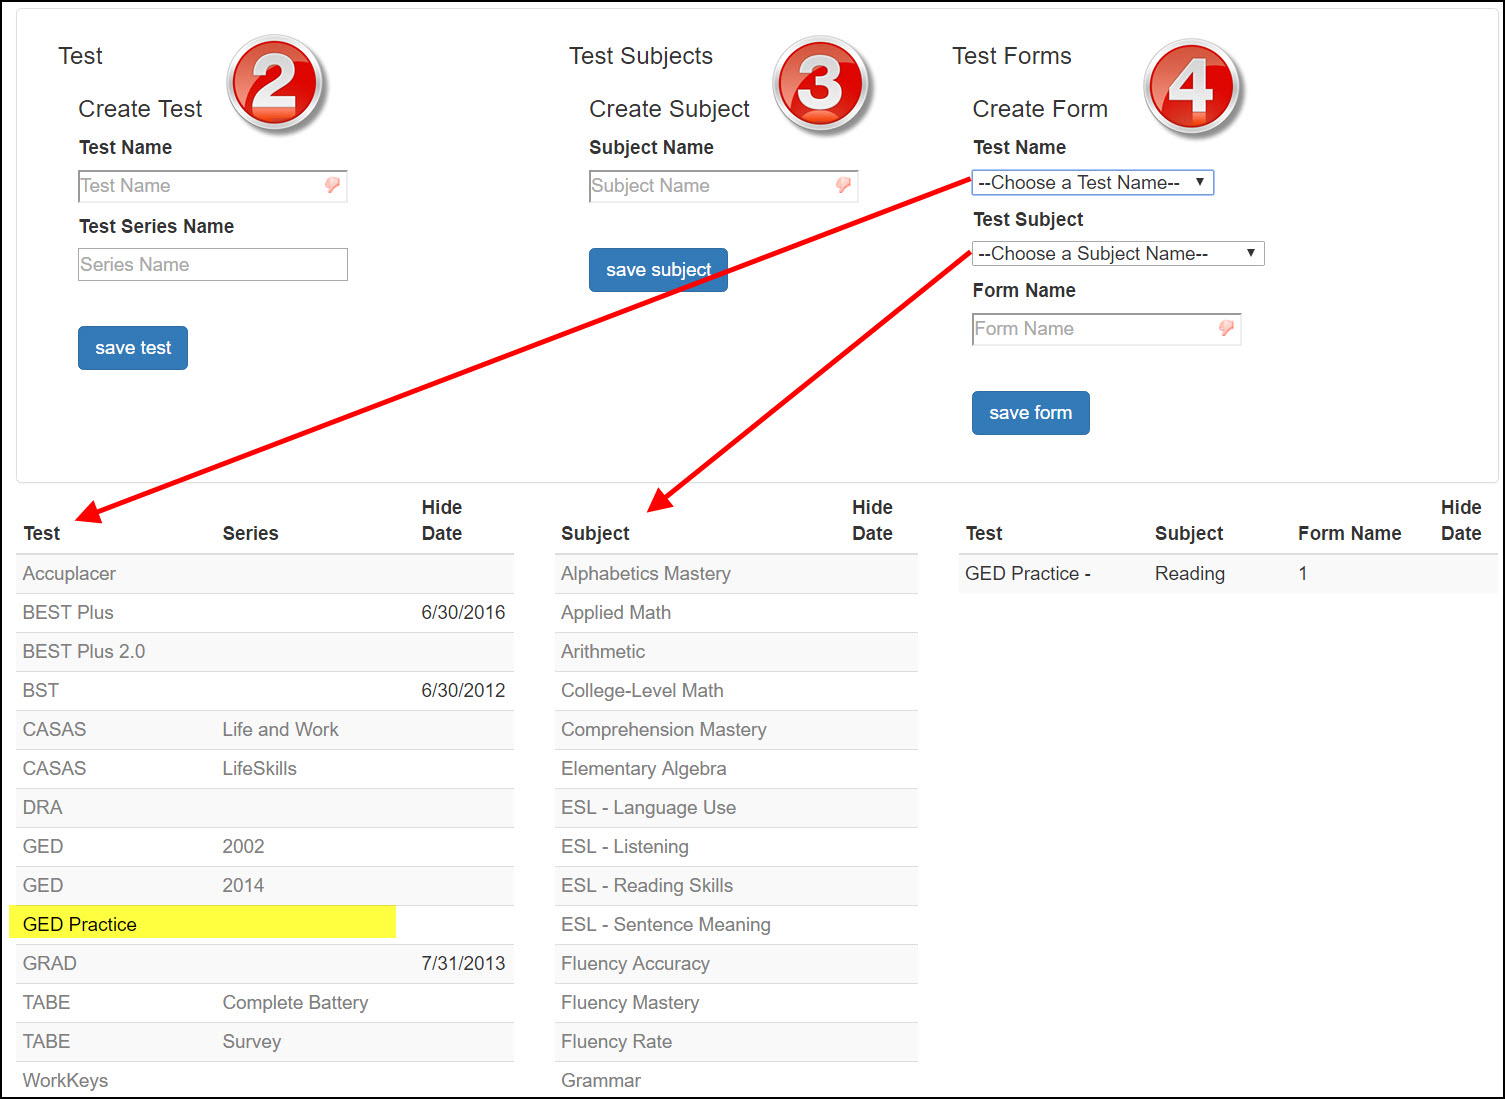
Task: Expand the Choose a Subject Name dropdown
Action: click(x=1117, y=254)
